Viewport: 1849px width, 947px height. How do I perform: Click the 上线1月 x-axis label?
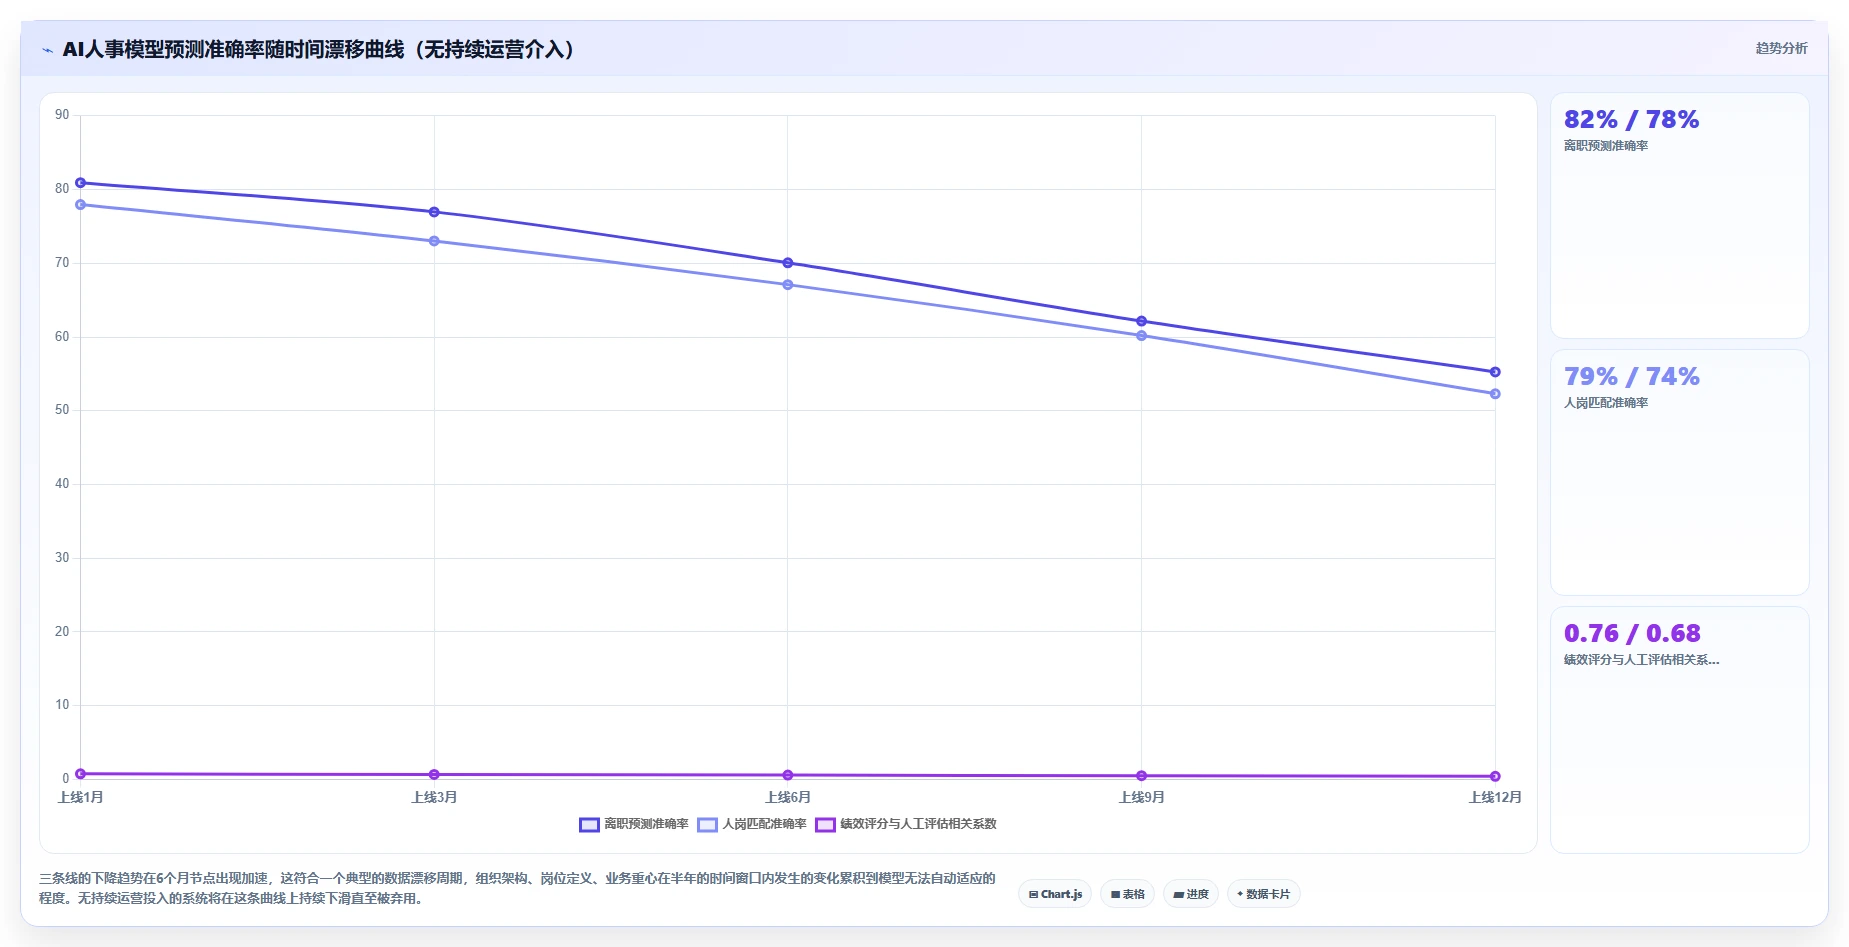tap(81, 797)
